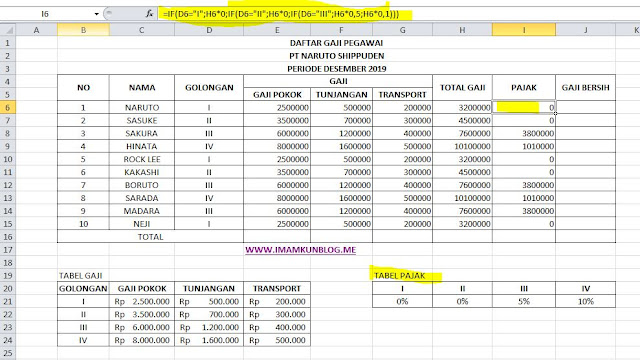Select the TRANSPORT subheader in row 5

click(402, 95)
